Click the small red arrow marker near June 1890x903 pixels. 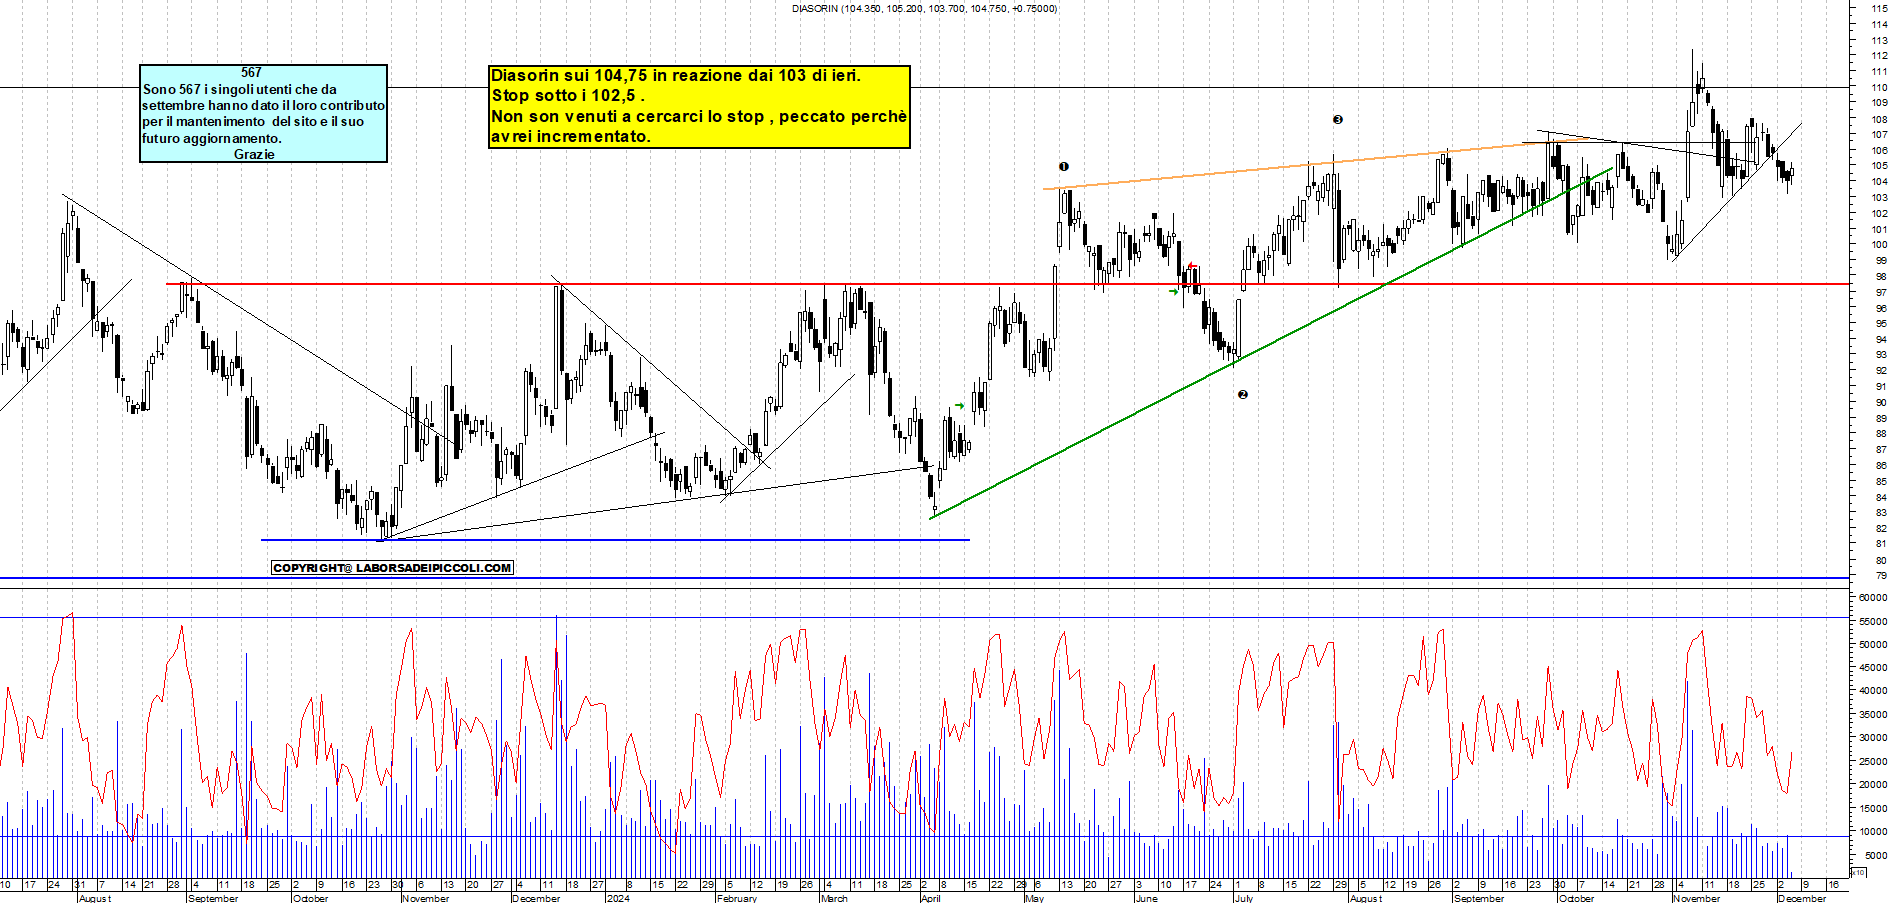(1191, 266)
